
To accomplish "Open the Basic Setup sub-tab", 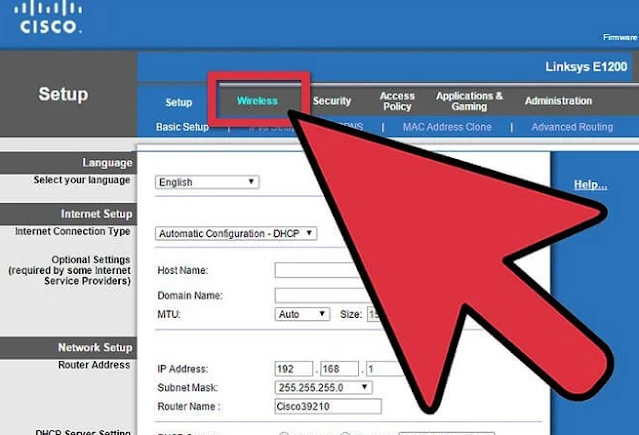I will tap(182, 127).
